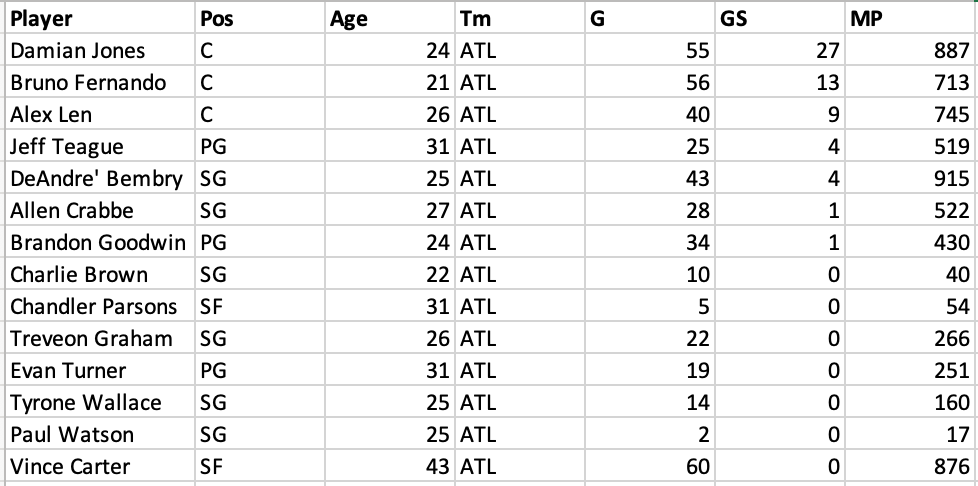Select the cell containing Damian Jones

click(100, 50)
